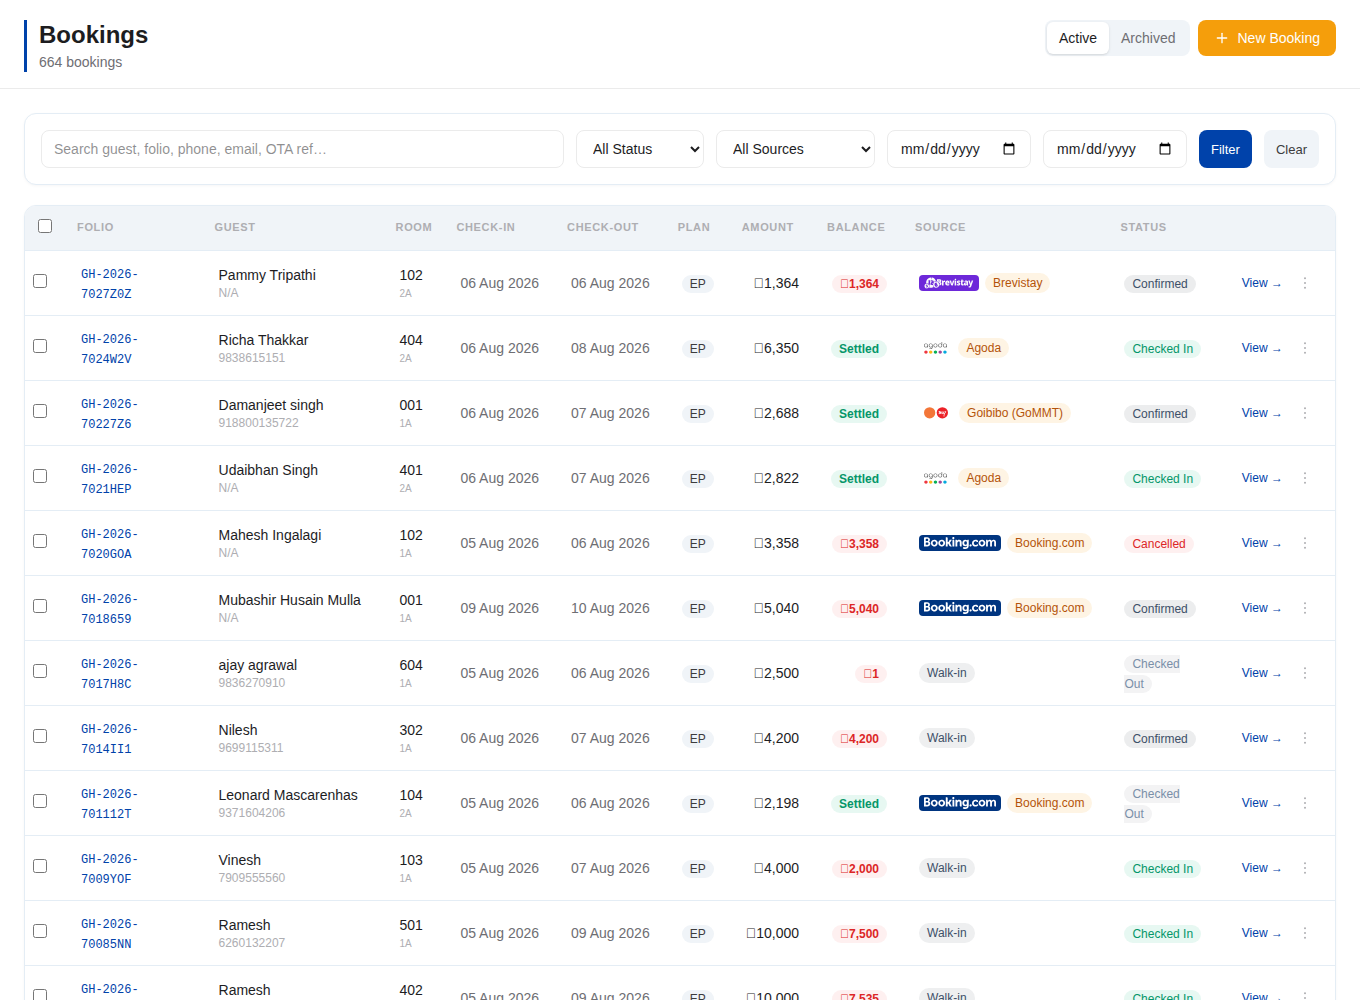
Task: View booking for ajay agrawal
Action: (x=1261, y=673)
